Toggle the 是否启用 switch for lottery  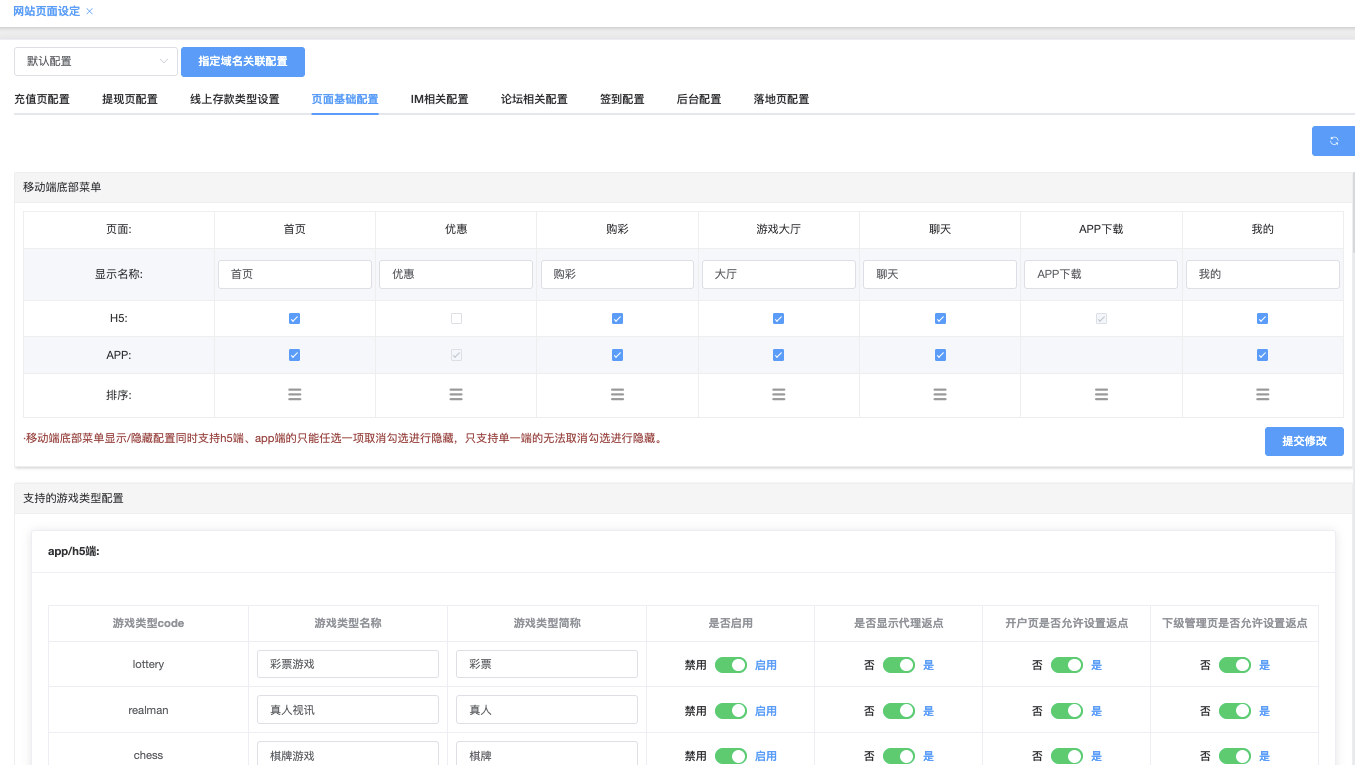pyautogui.click(x=731, y=665)
